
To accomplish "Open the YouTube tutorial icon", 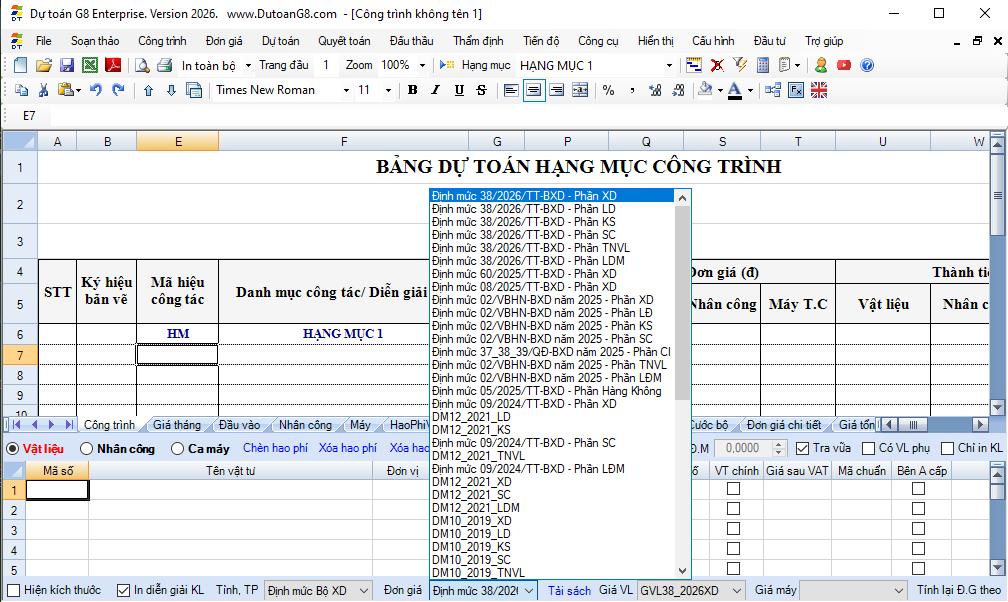I will [x=844, y=65].
